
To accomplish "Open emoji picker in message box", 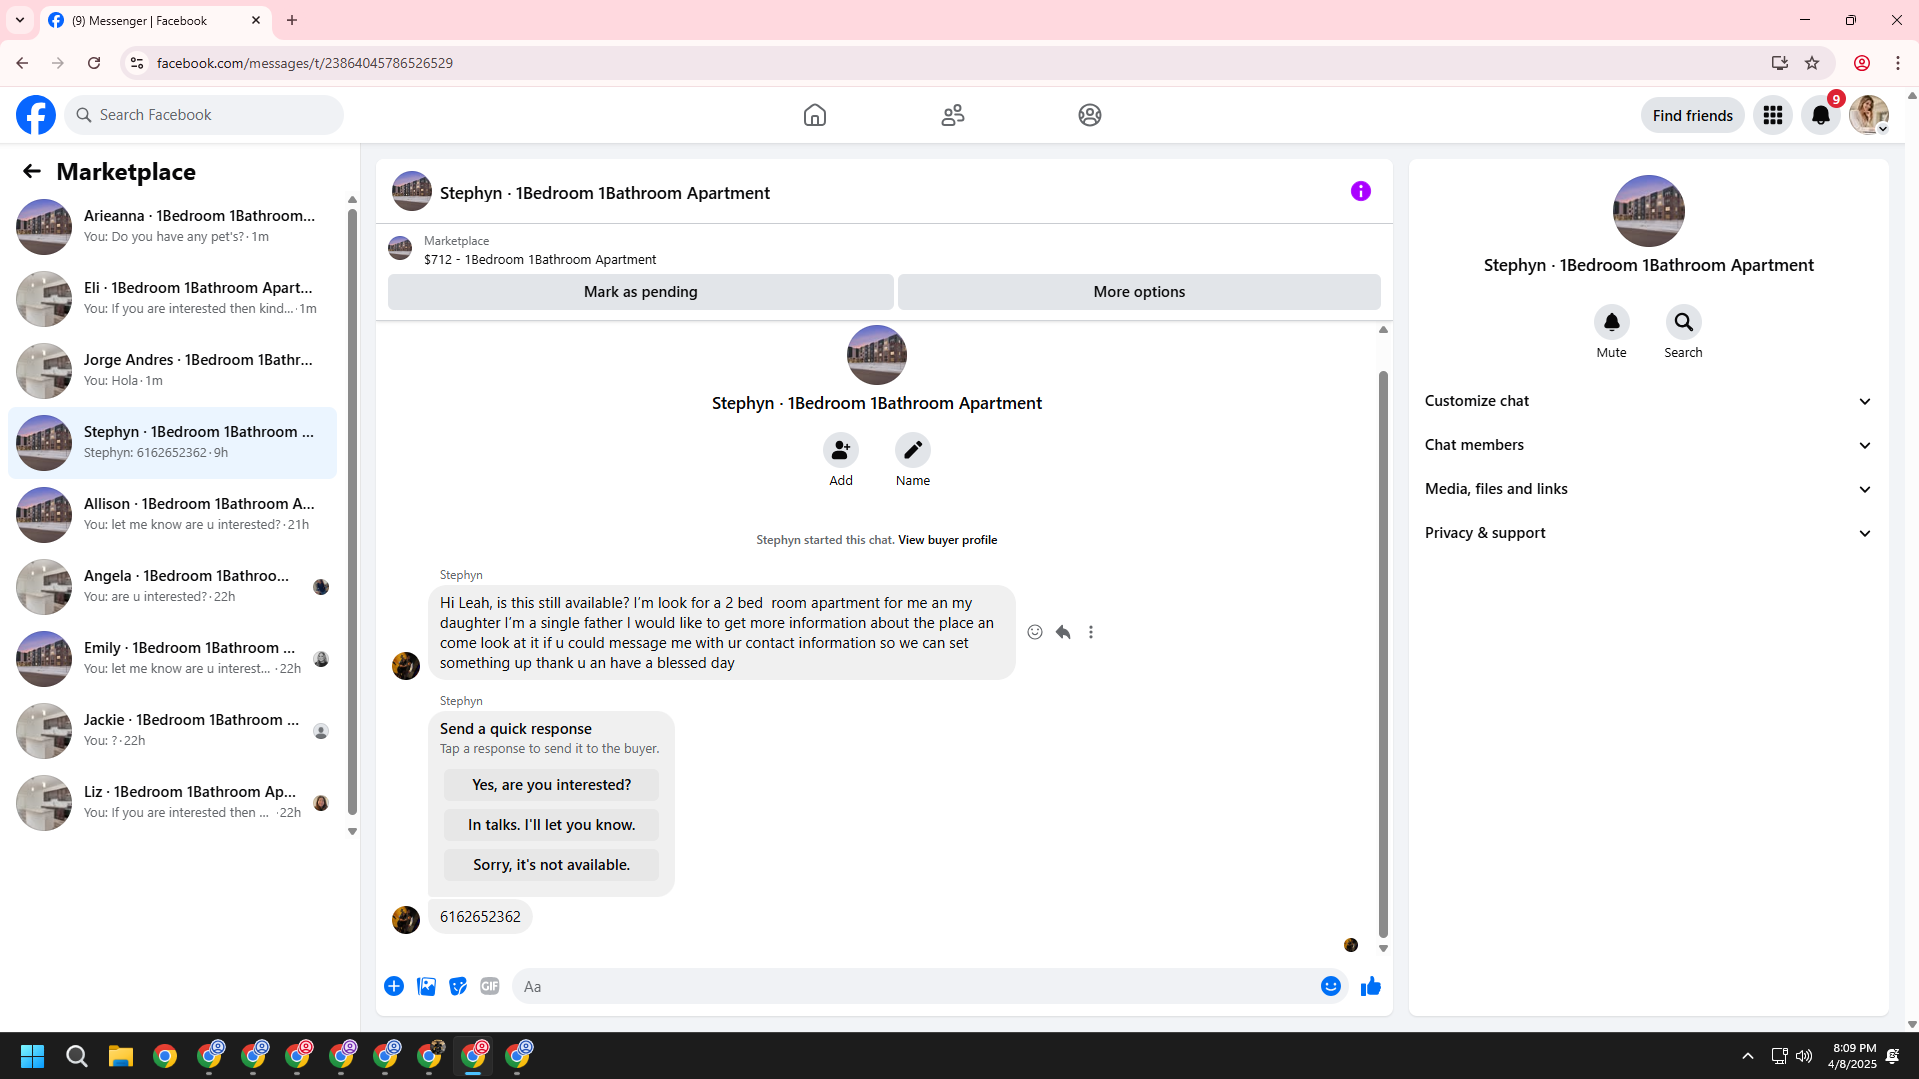I will point(1331,986).
